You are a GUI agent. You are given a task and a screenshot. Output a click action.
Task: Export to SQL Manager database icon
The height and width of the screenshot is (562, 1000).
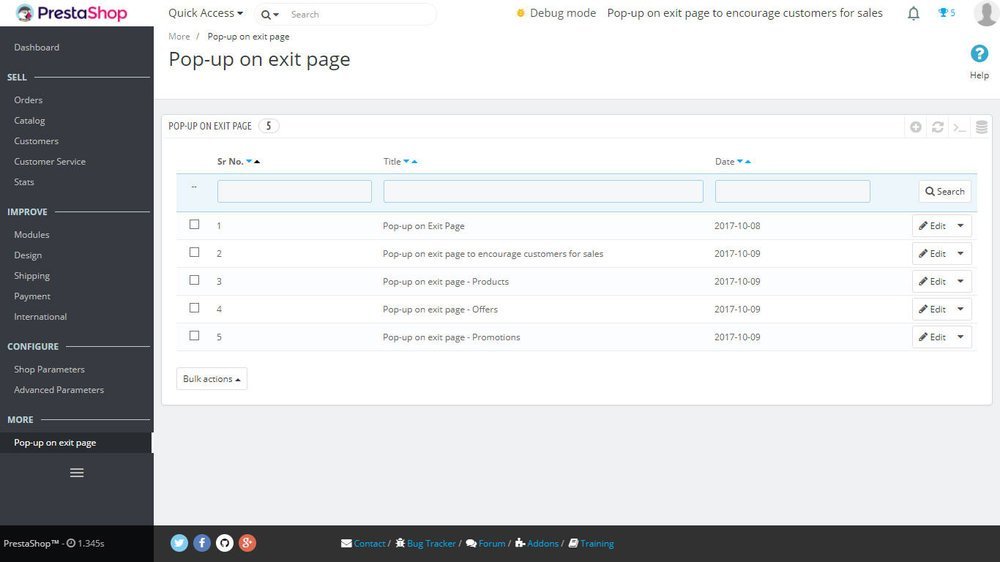coord(982,127)
